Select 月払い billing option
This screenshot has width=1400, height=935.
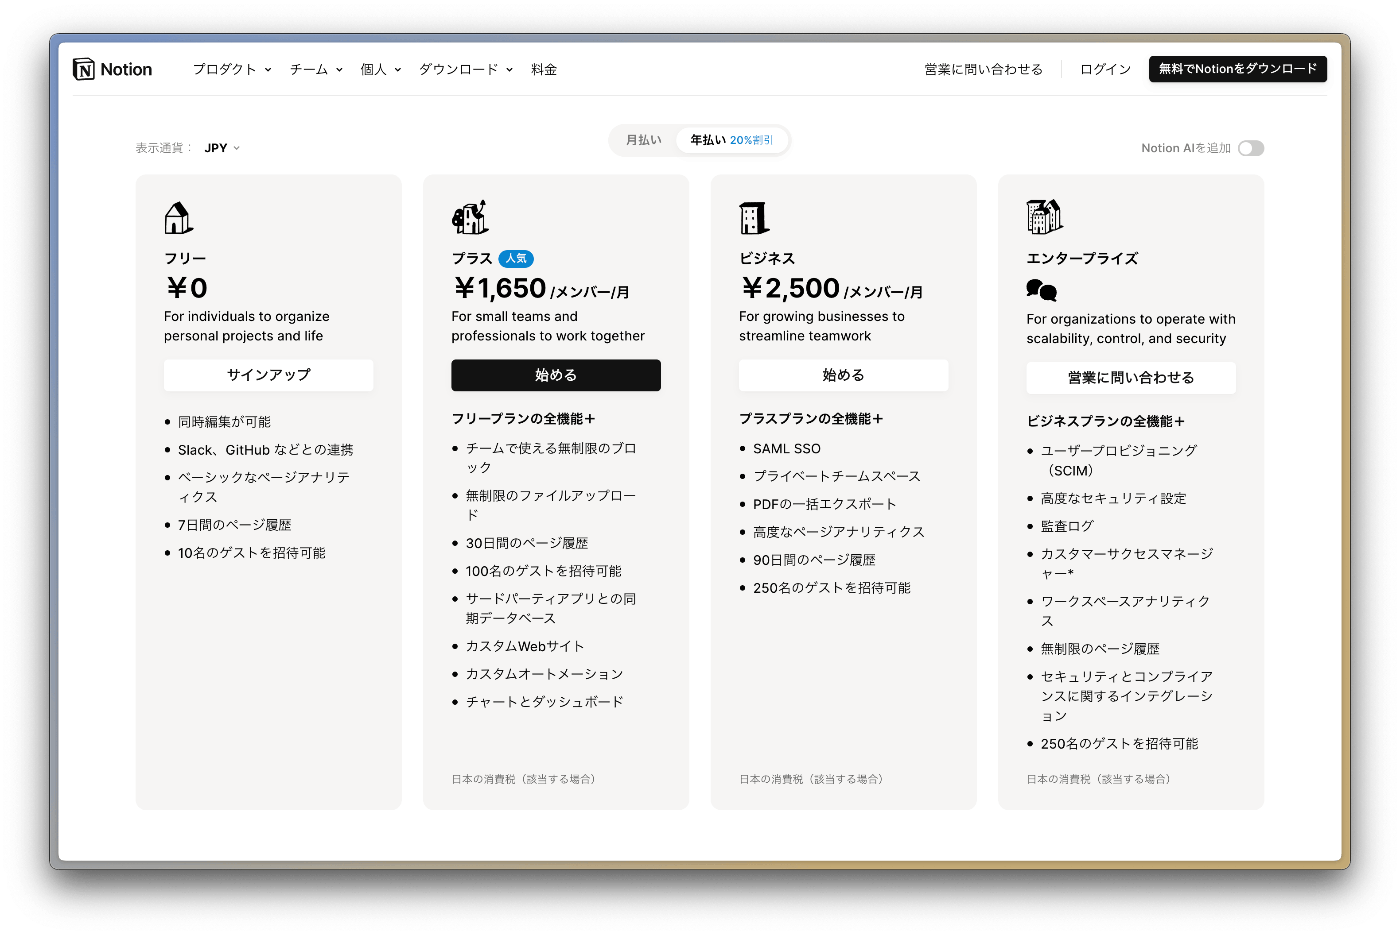point(644,140)
